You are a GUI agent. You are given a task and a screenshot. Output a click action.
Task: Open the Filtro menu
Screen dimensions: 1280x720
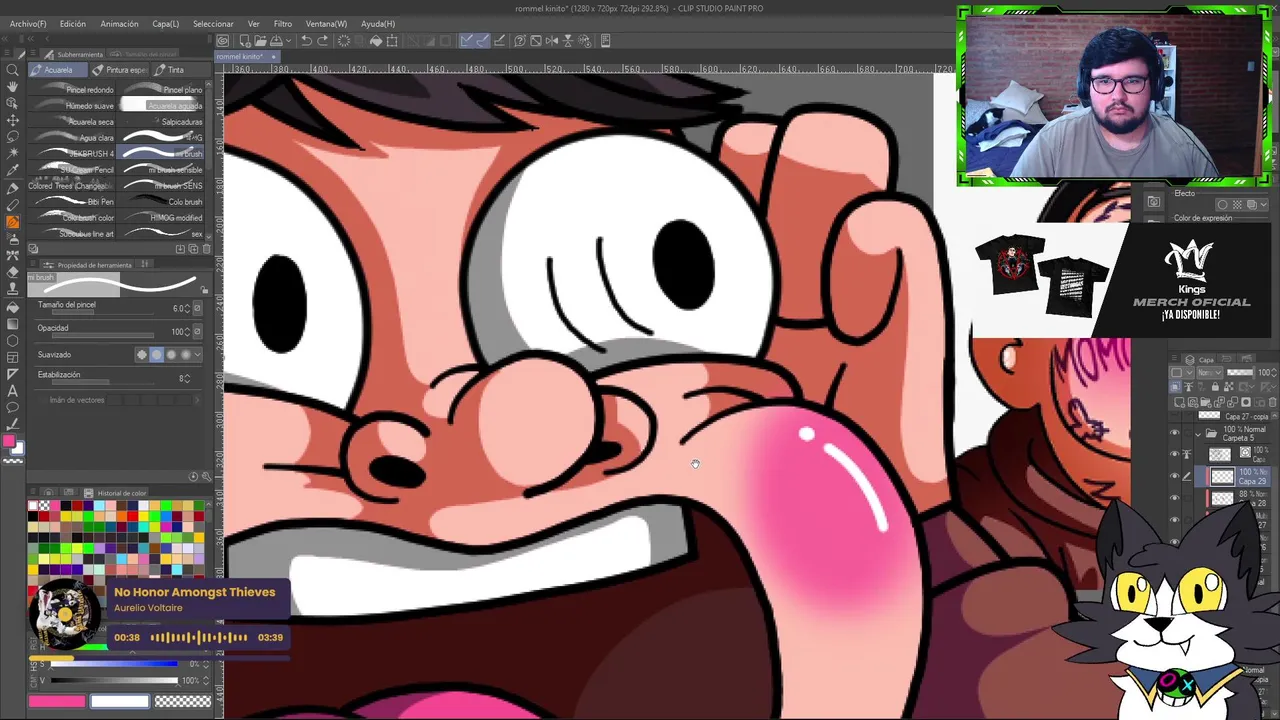[283, 23]
